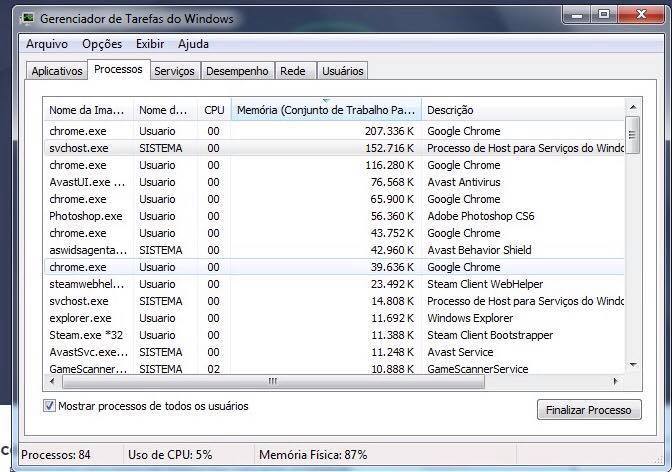The width and height of the screenshot is (672, 472).
Task: Select the aswidsagenta process row
Action: click(x=334, y=250)
